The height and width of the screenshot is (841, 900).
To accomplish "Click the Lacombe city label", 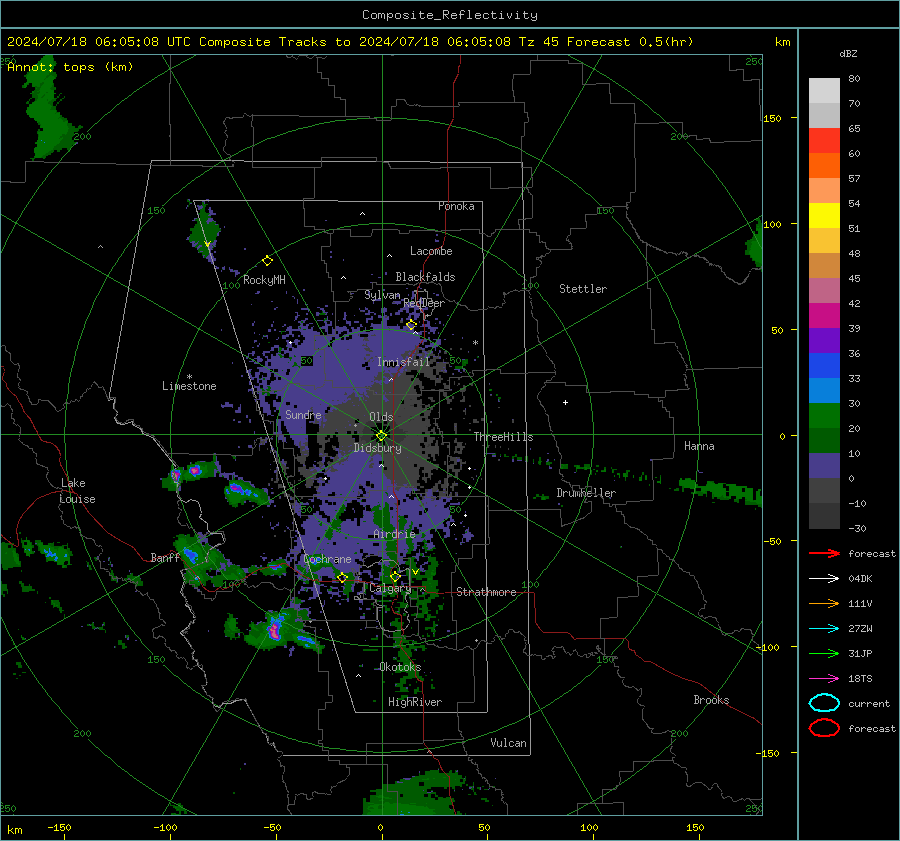I will (431, 251).
